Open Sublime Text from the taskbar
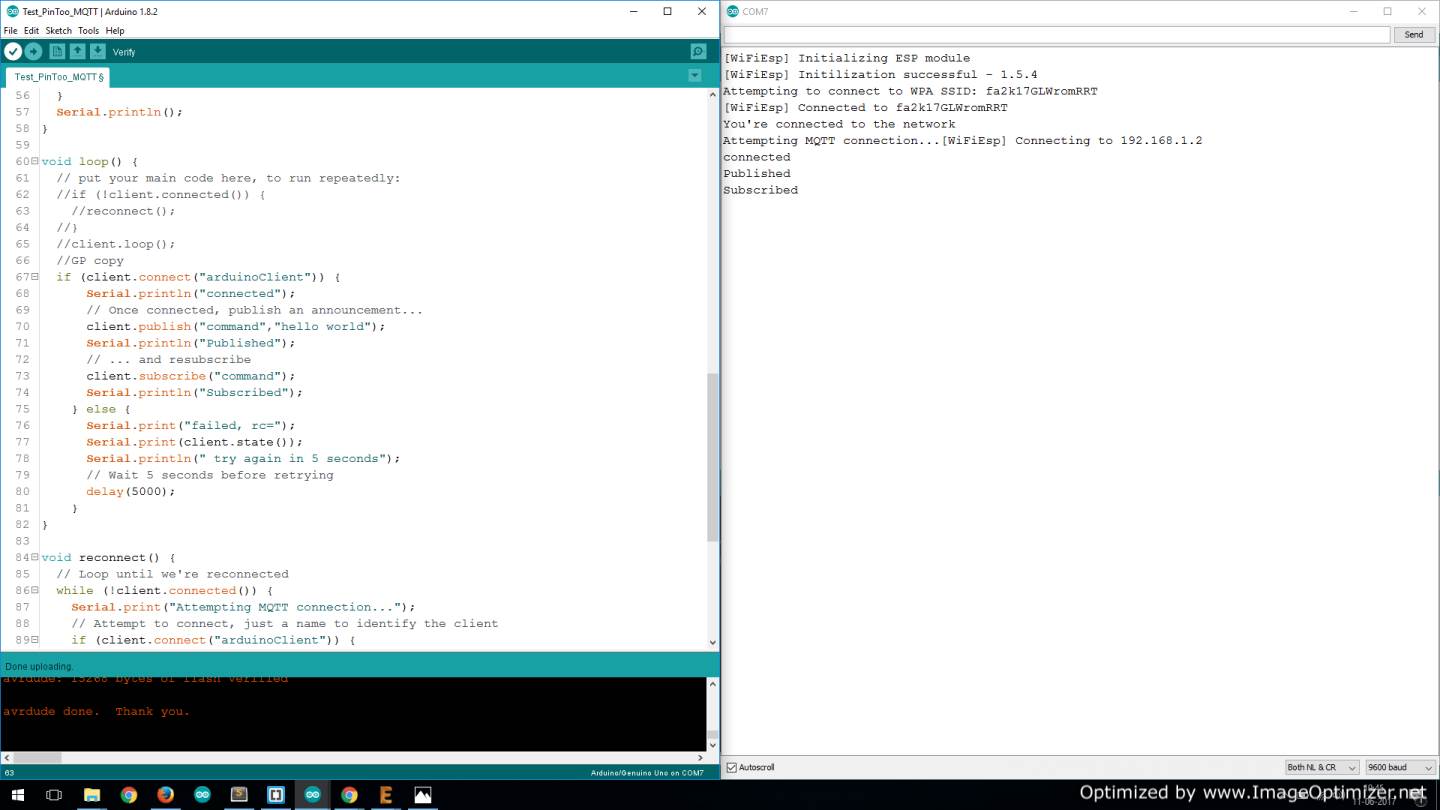The height and width of the screenshot is (810, 1440). [239, 795]
